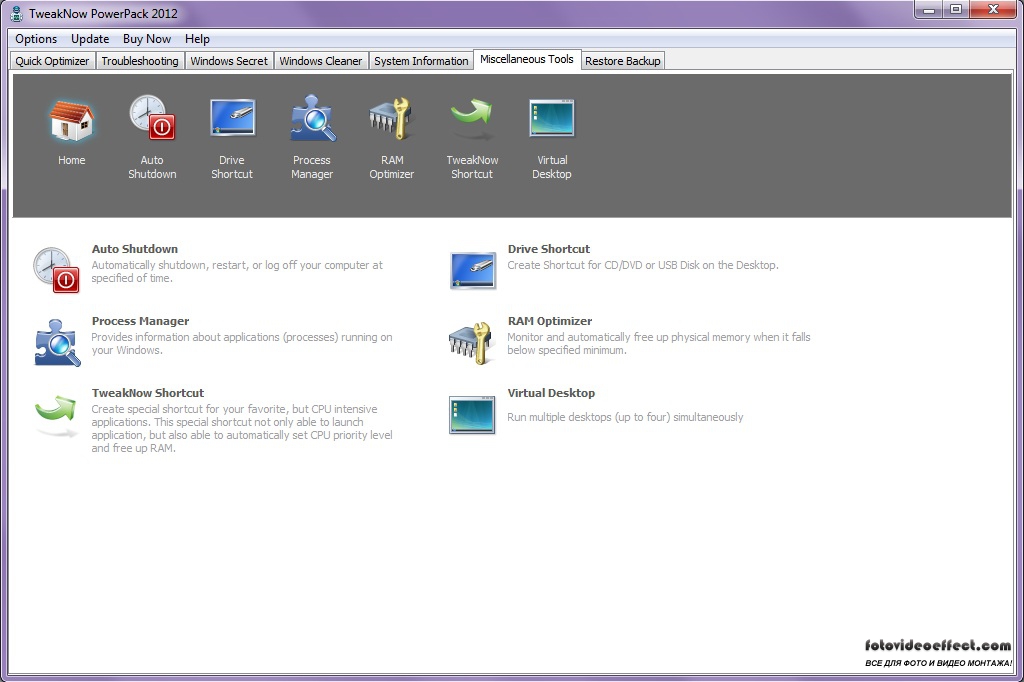Image resolution: width=1024 pixels, height=682 pixels.
Task: Click the large Auto Shutdown clock icon in list
Action: coord(56,270)
